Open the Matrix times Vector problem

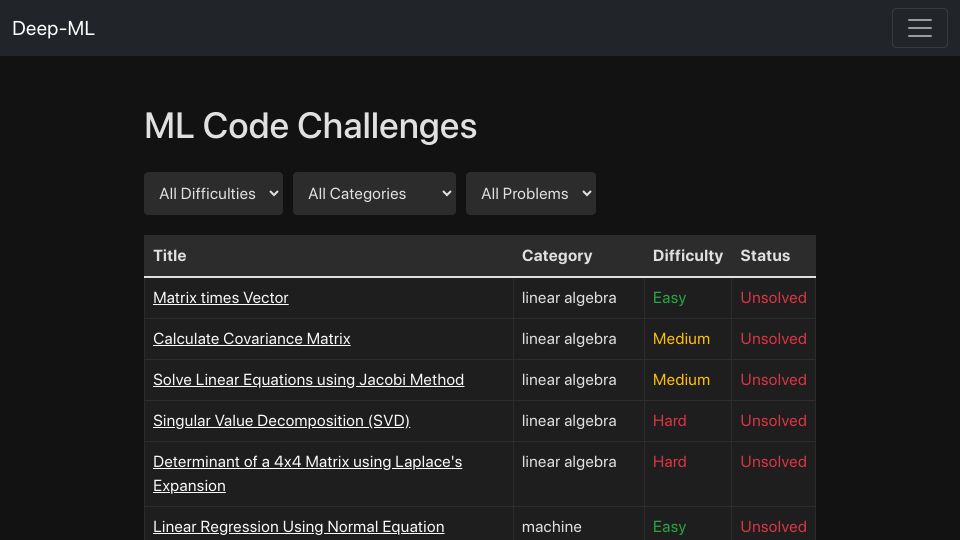(x=220, y=298)
